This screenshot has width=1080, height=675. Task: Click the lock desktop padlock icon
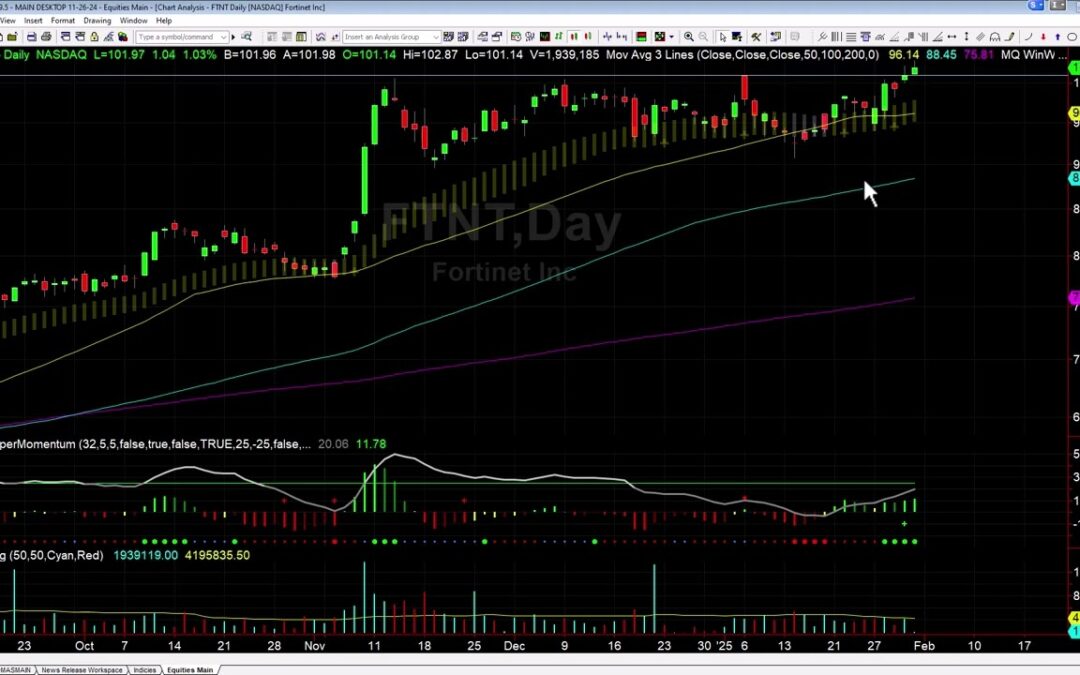95,37
